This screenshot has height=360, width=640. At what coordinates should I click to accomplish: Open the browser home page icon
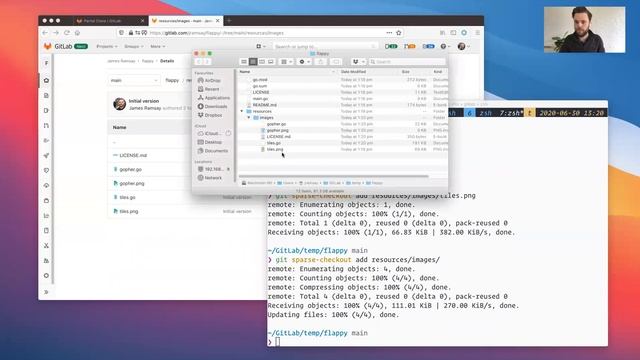click(x=77, y=33)
